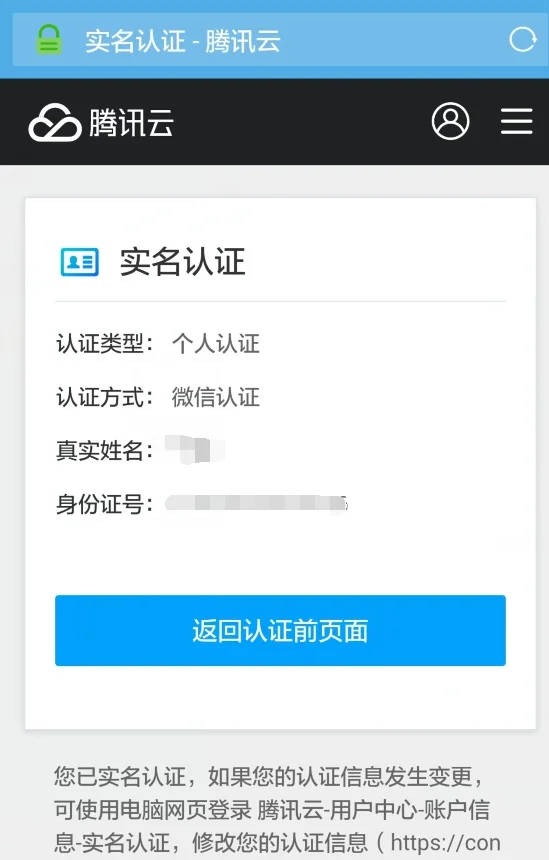Select the 个人认证 value text
The image size is (549, 860).
click(x=216, y=344)
